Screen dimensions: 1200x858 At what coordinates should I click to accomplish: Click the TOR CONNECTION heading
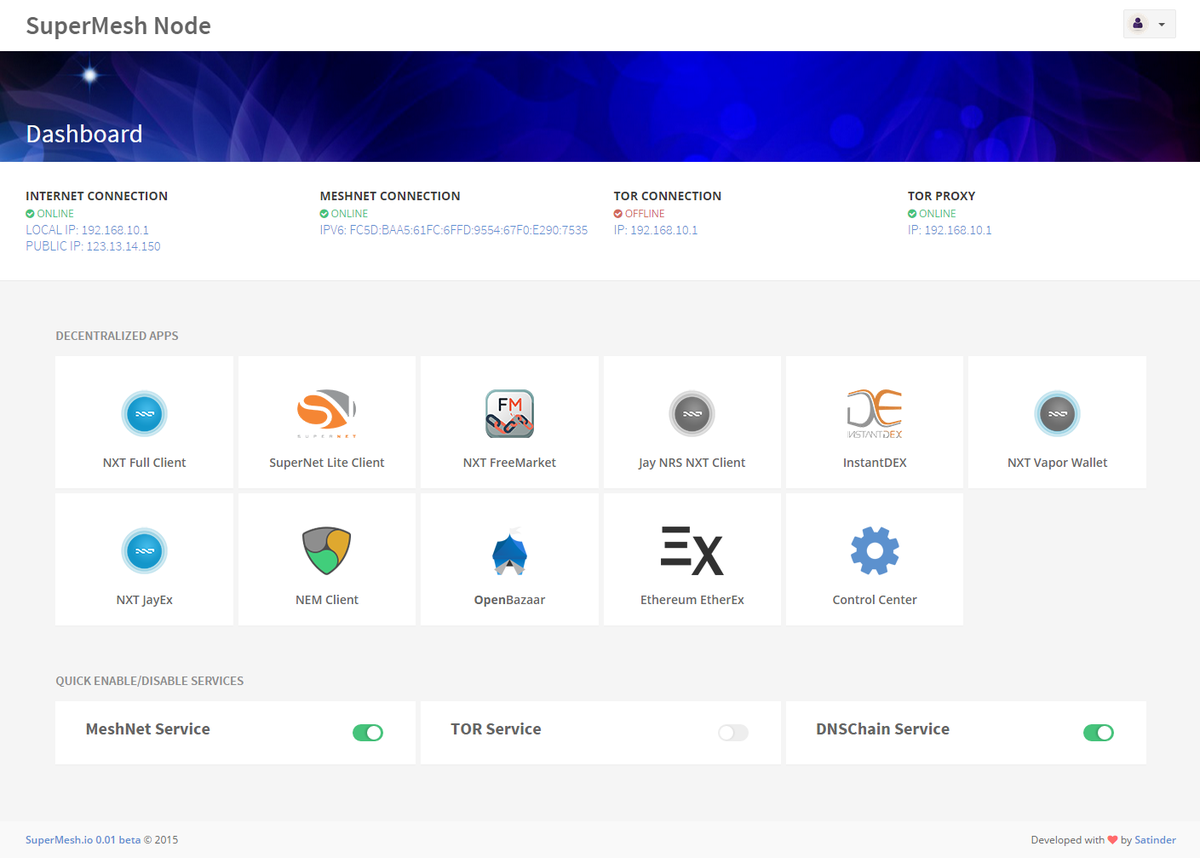(x=667, y=196)
